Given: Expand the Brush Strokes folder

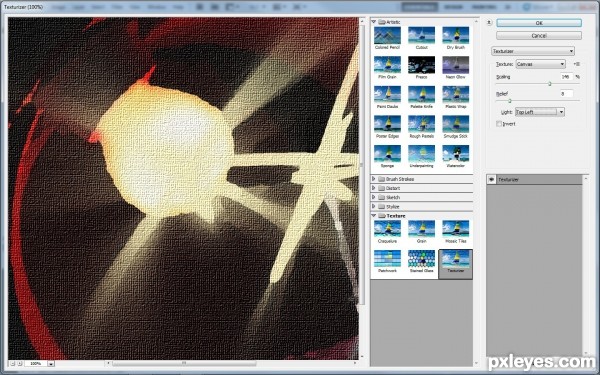Looking at the screenshot, I should pos(373,179).
